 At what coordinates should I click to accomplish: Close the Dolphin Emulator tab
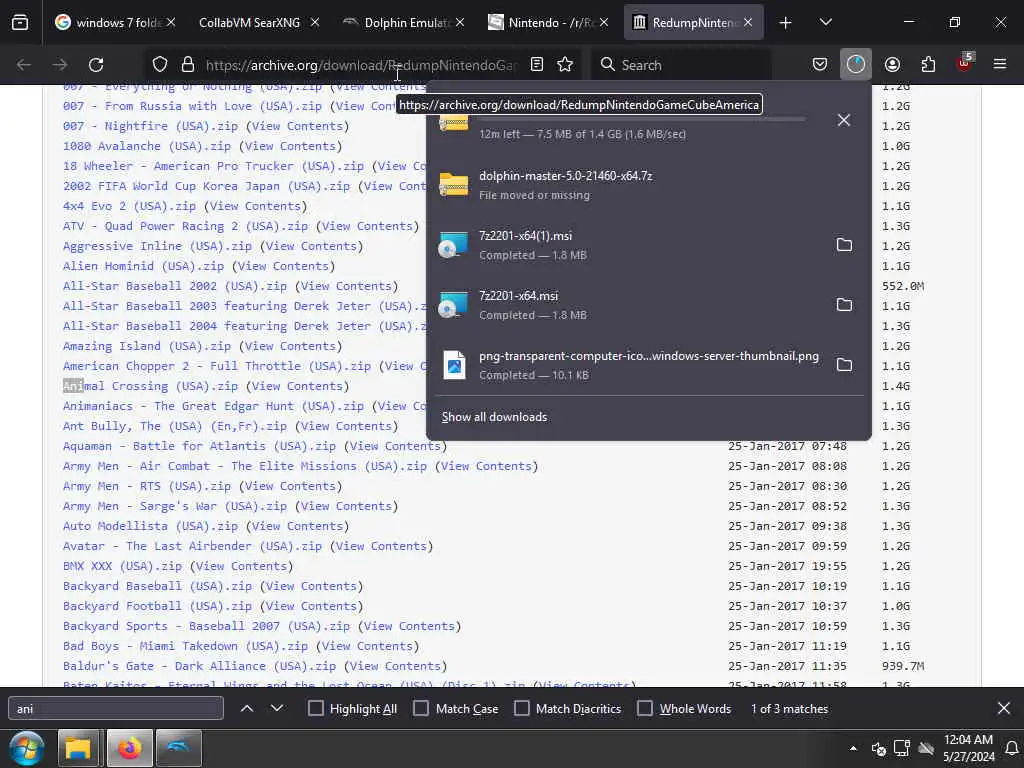460,22
